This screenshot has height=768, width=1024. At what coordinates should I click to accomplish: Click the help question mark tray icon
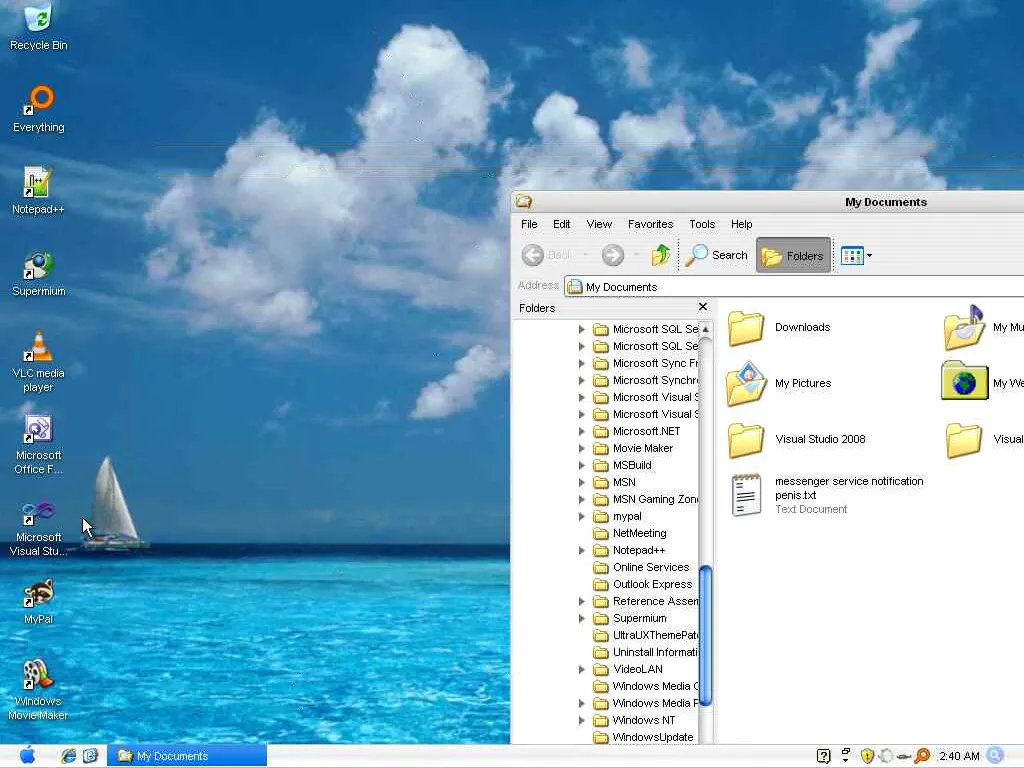coord(824,756)
